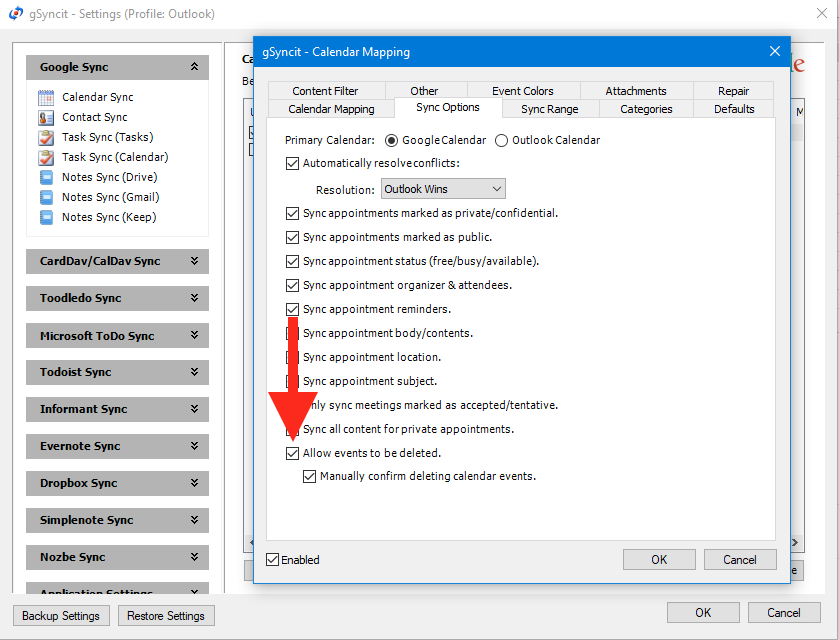Toggle Automatically resolve conflicts checkbox
The image size is (839, 640).
click(x=292, y=163)
